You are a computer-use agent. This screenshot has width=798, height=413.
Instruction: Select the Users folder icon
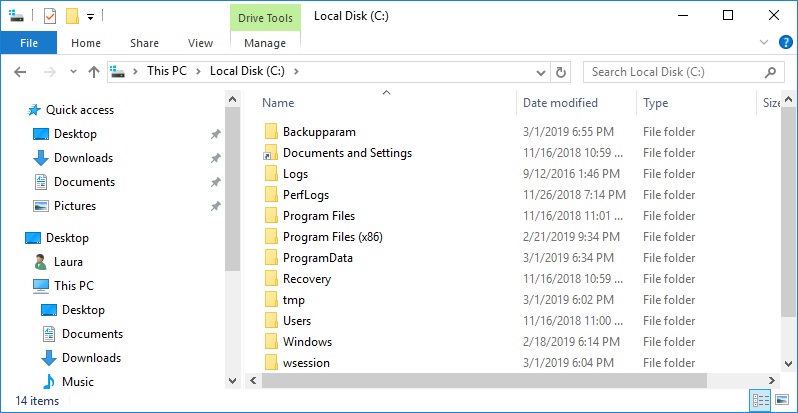click(x=271, y=320)
